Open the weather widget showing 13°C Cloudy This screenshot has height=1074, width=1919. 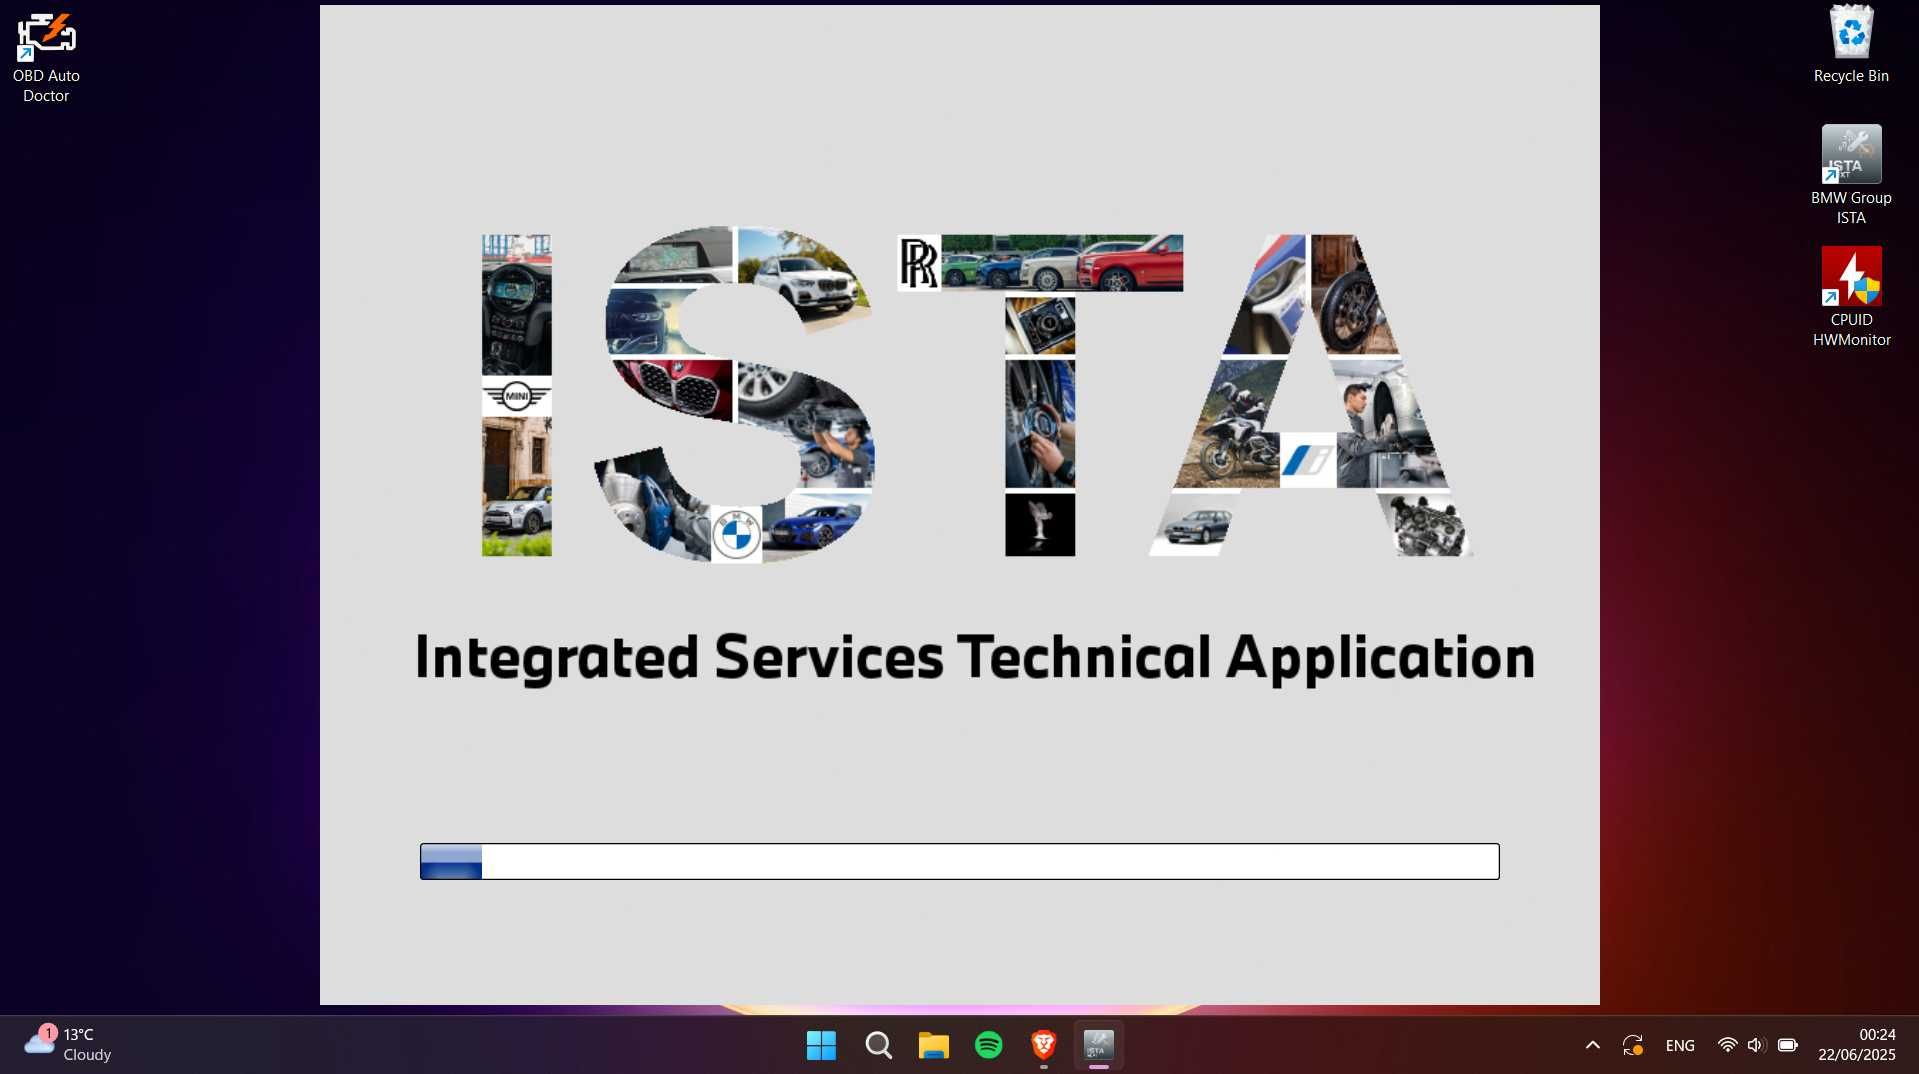68,1044
